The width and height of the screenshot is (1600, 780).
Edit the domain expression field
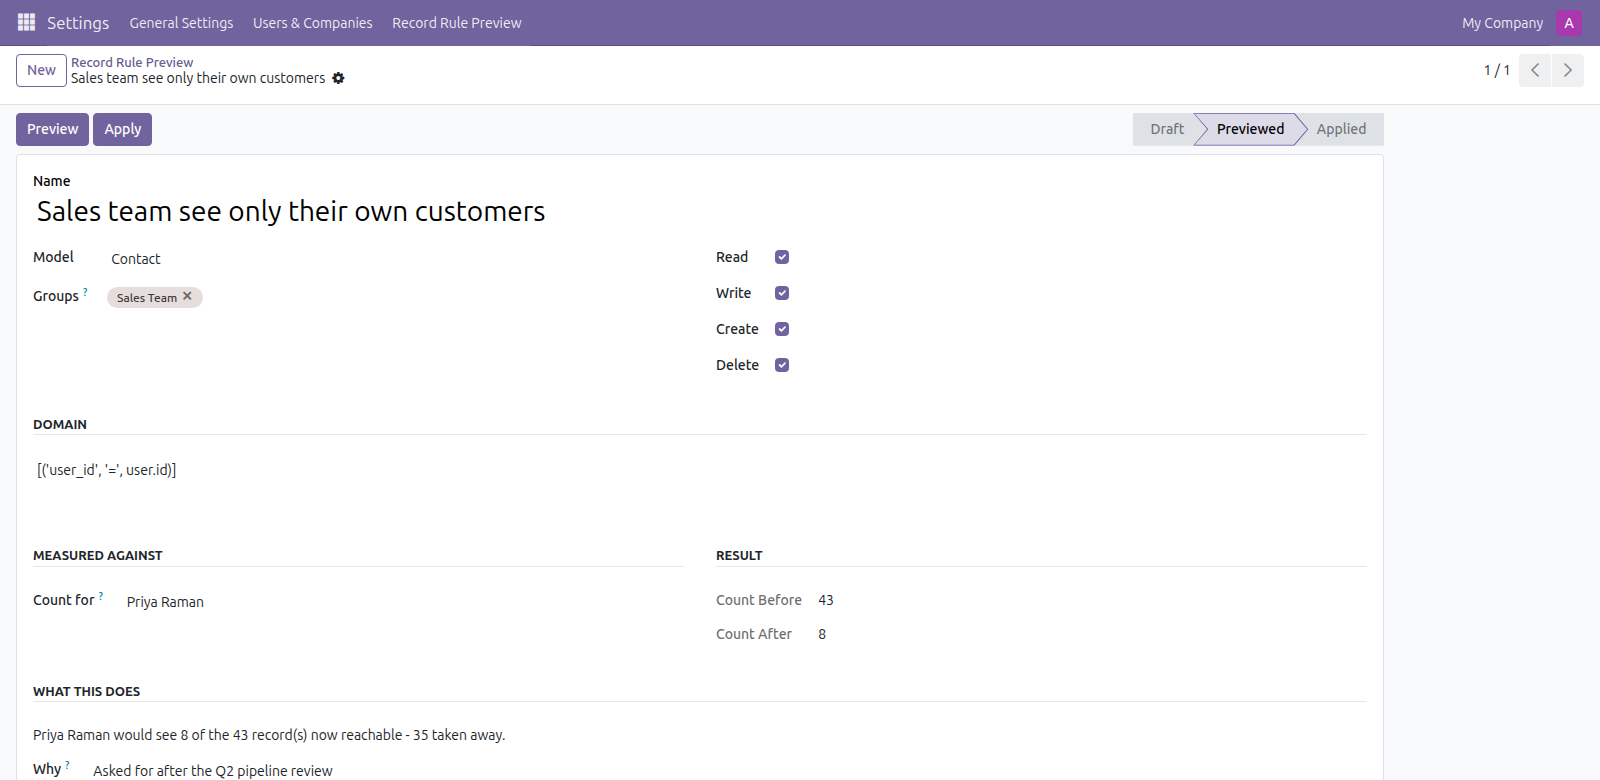(x=700, y=470)
